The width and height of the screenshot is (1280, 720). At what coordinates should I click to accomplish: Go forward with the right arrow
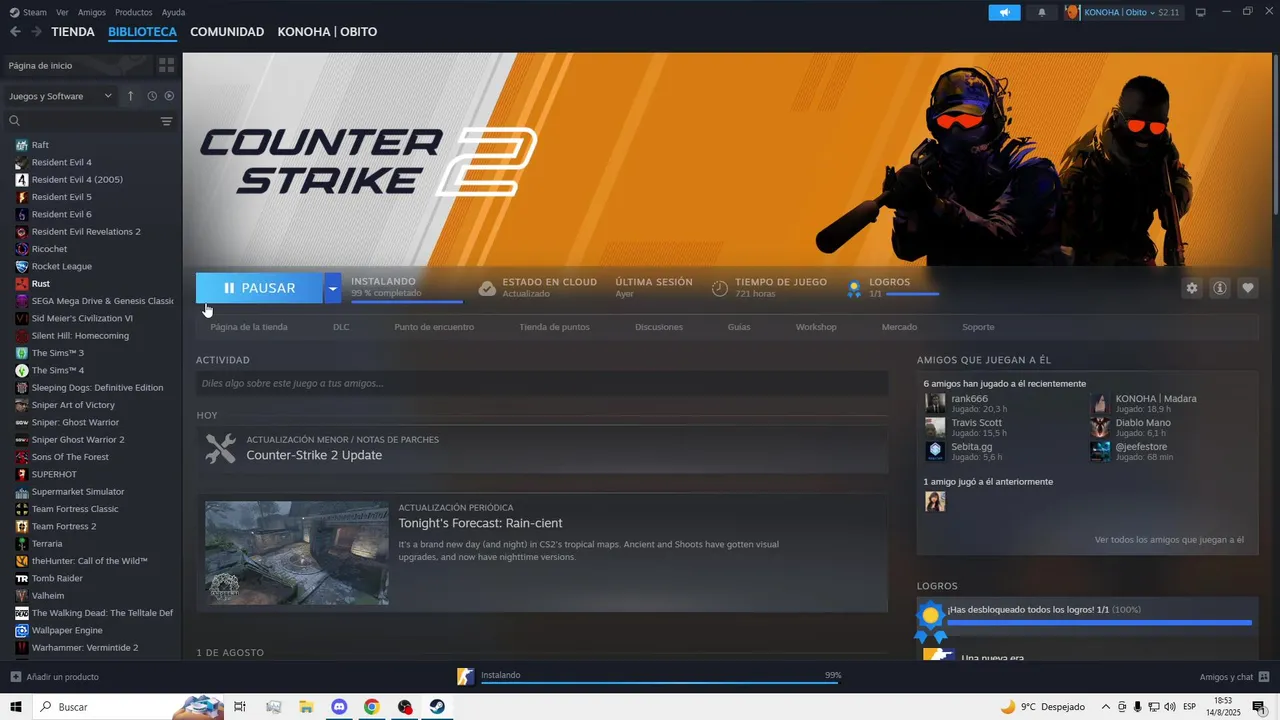pyautogui.click(x=36, y=32)
